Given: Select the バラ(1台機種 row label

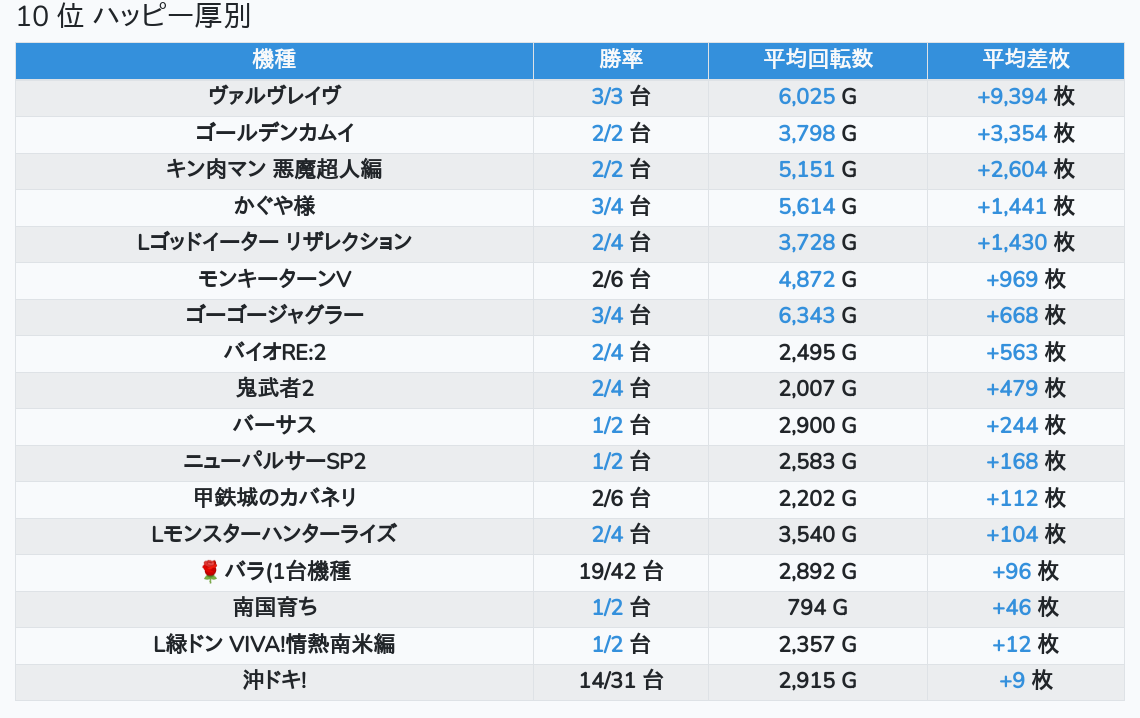Looking at the screenshot, I should click(x=287, y=571).
